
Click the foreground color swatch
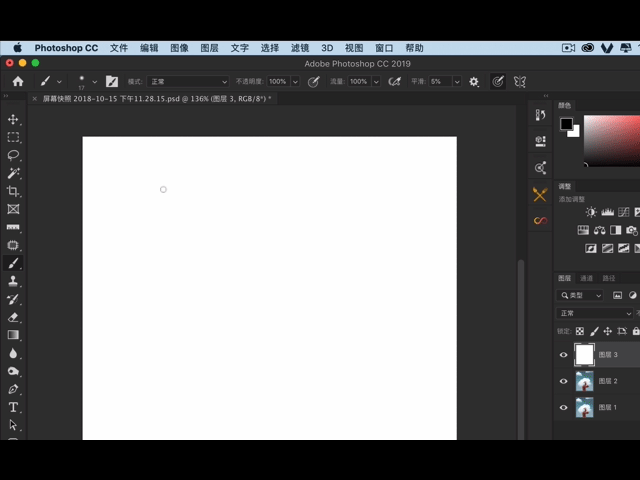[566, 124]
